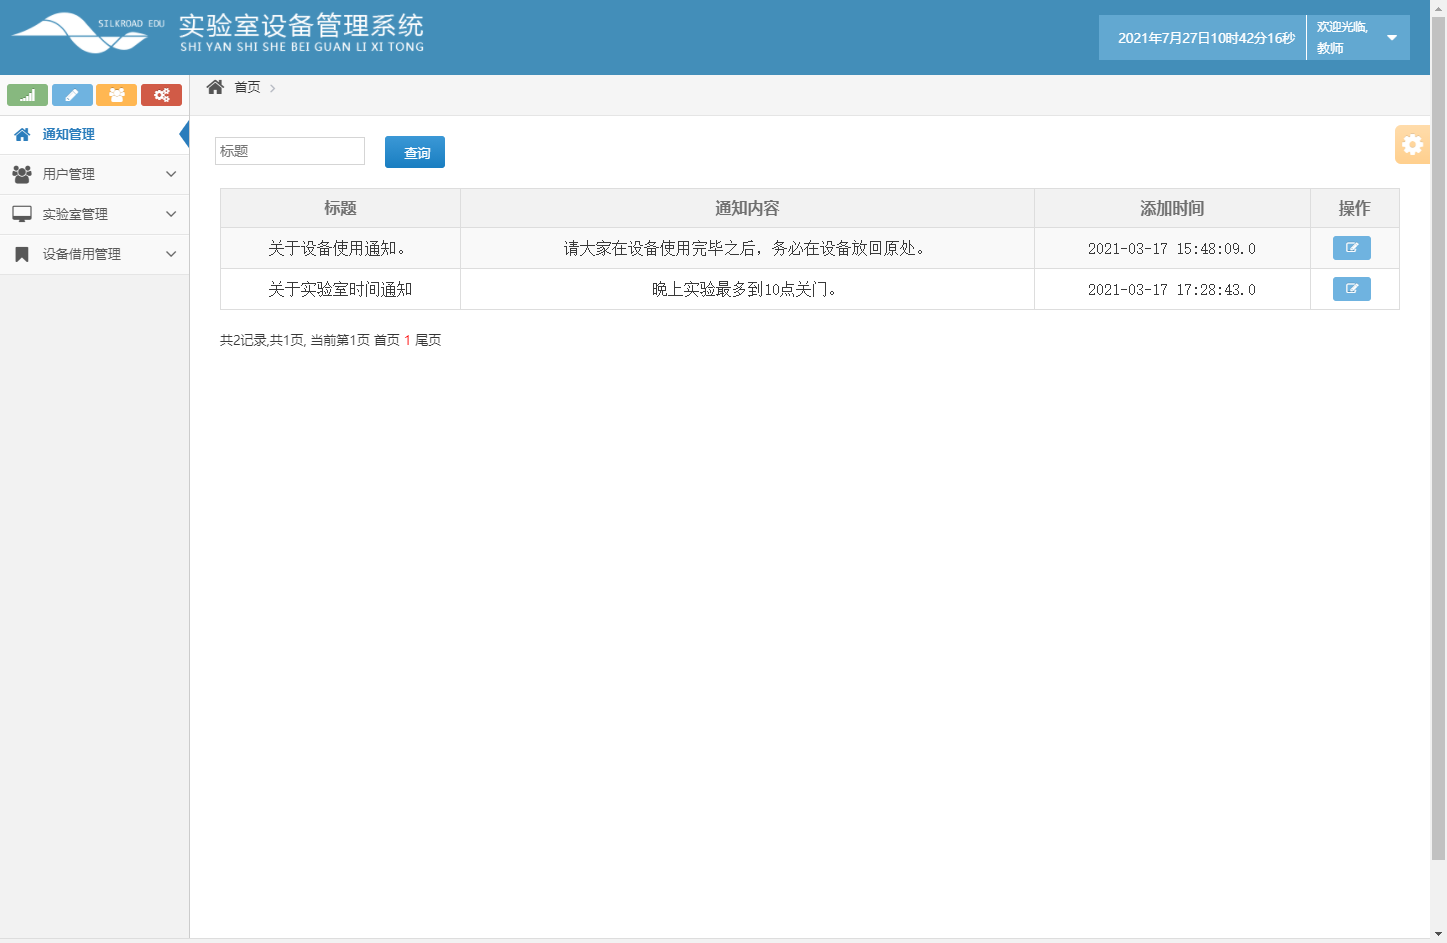Select 通知管理 in the sidebar menu
Viewport: 1447px width, 943px height.
(68, 133)
